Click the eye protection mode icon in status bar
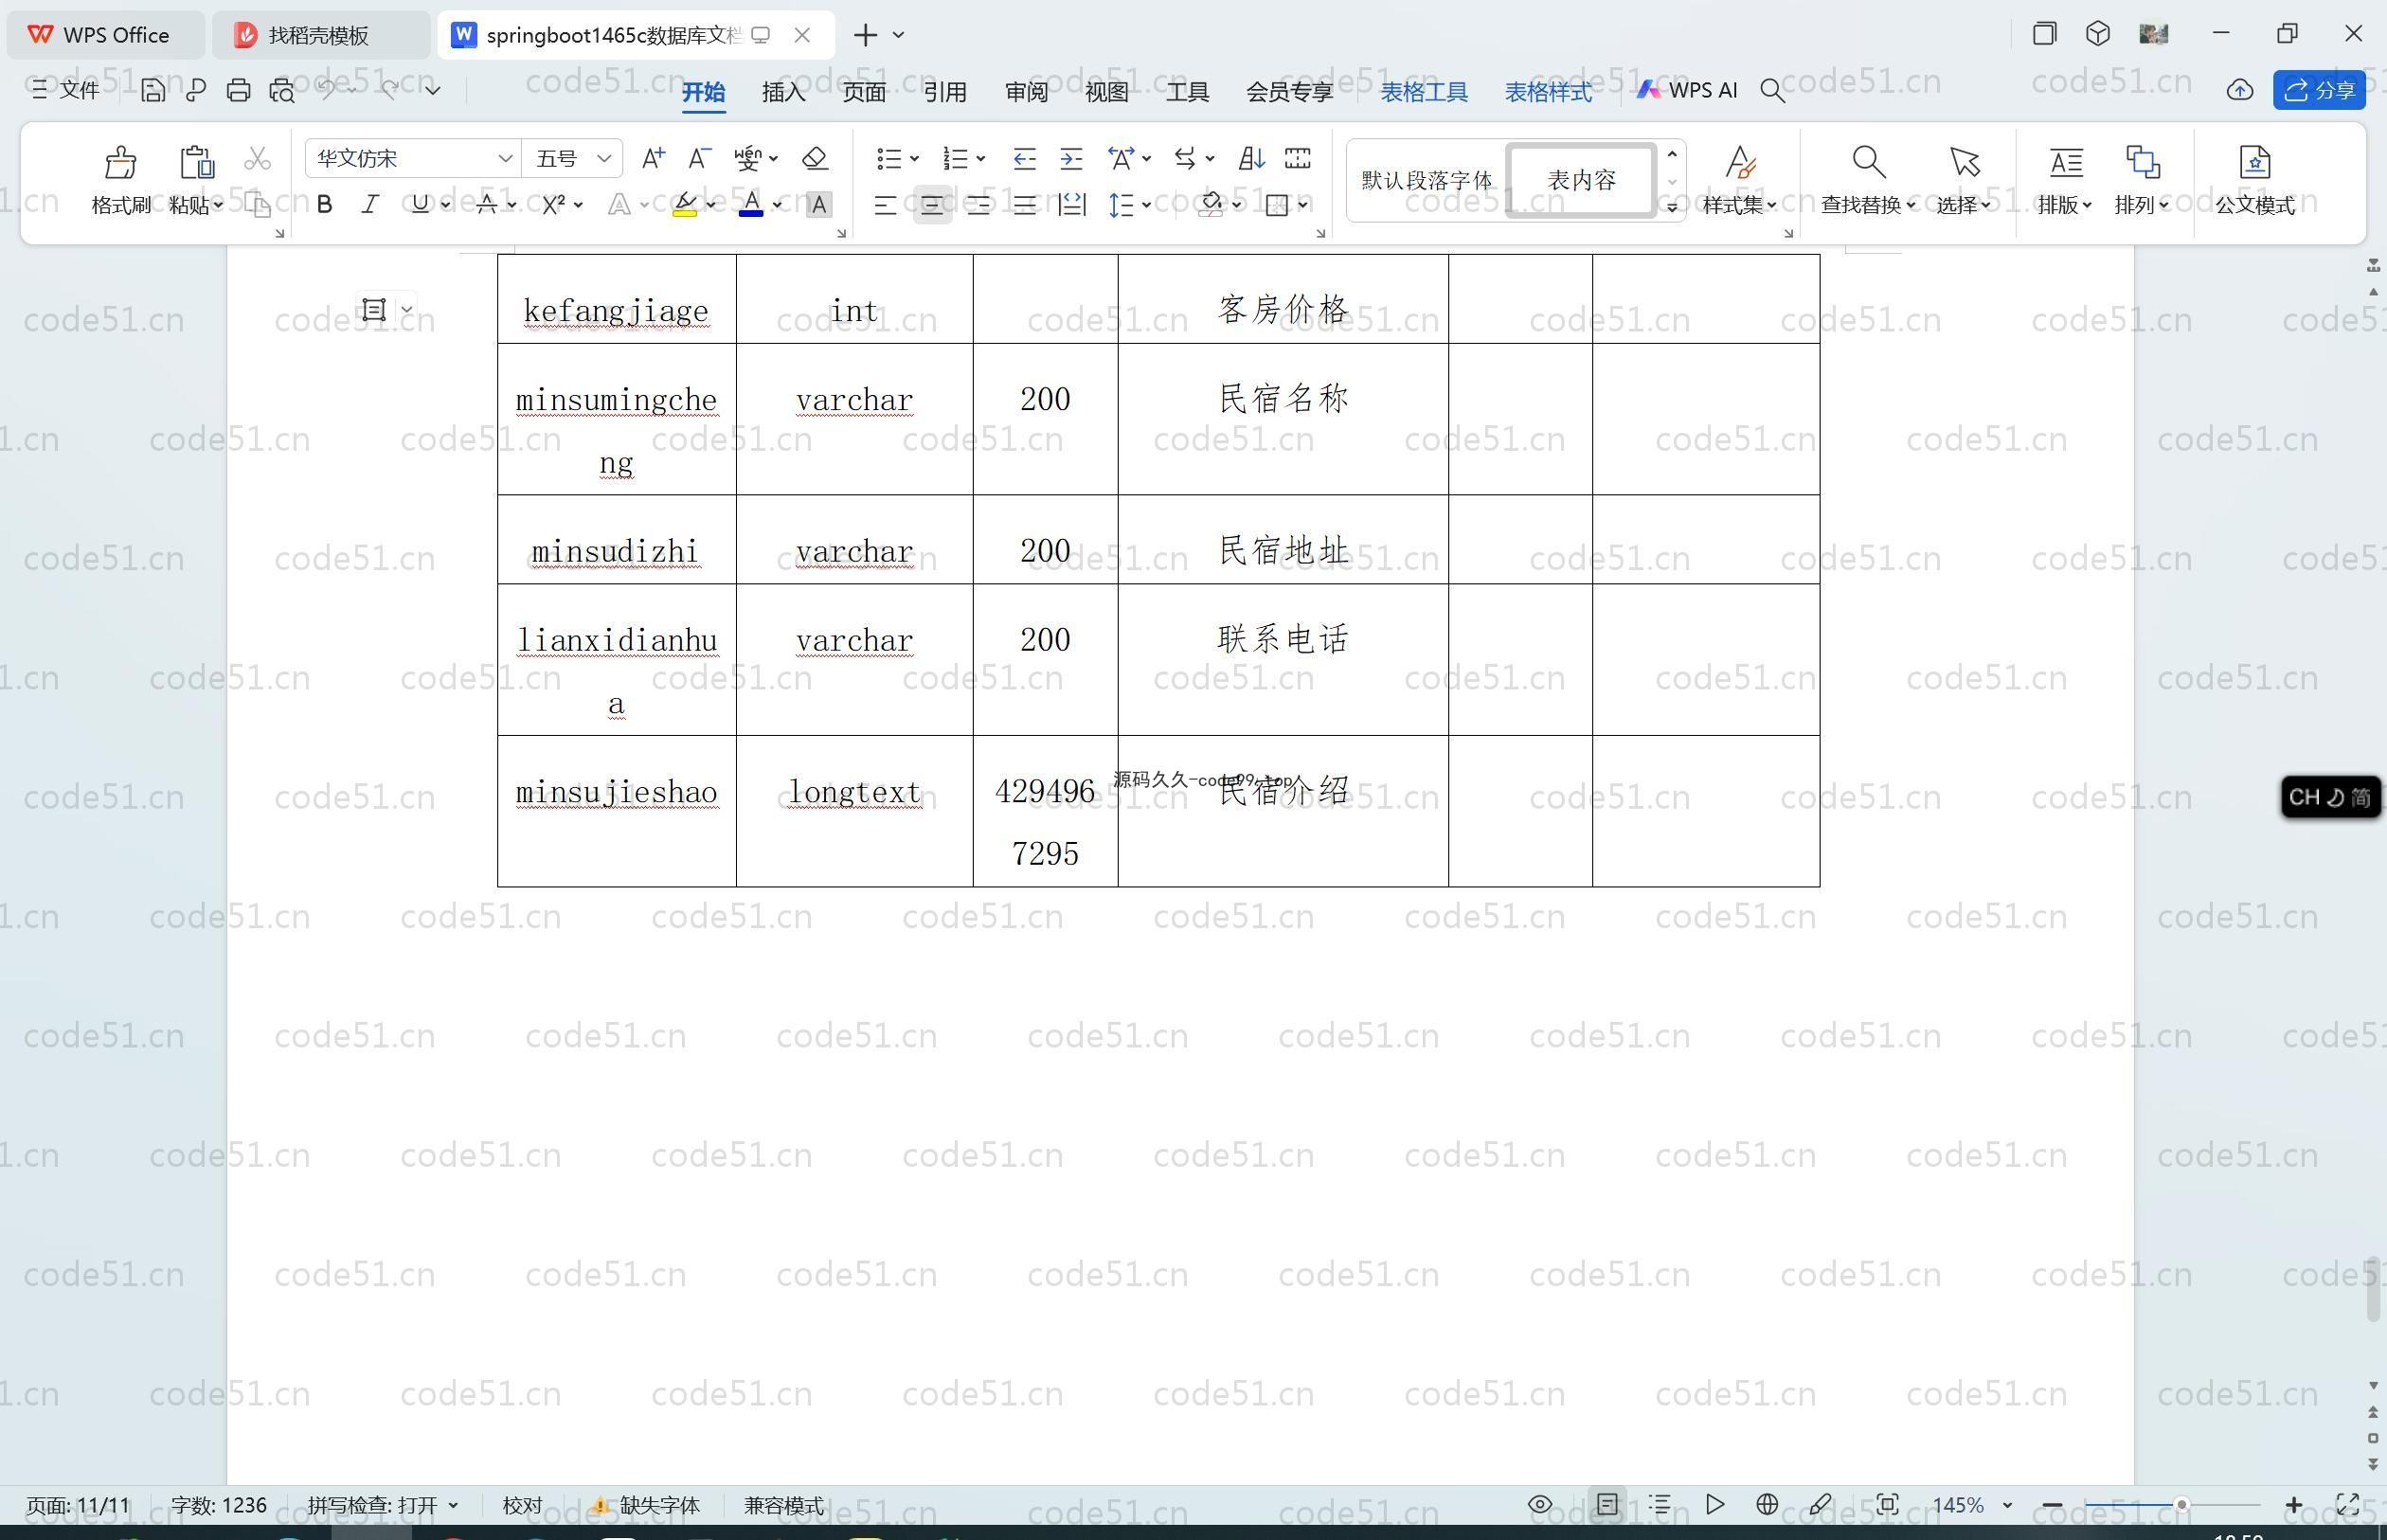2387x1540 pixels. 1540,1504
